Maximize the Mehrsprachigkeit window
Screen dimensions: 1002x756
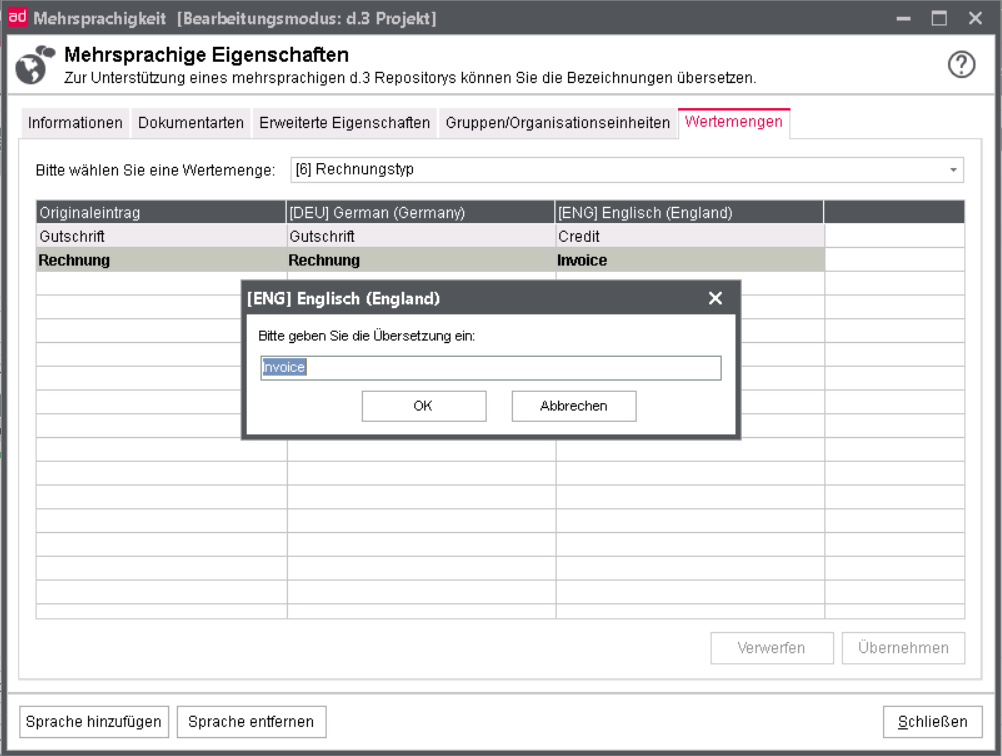[939, 19]
